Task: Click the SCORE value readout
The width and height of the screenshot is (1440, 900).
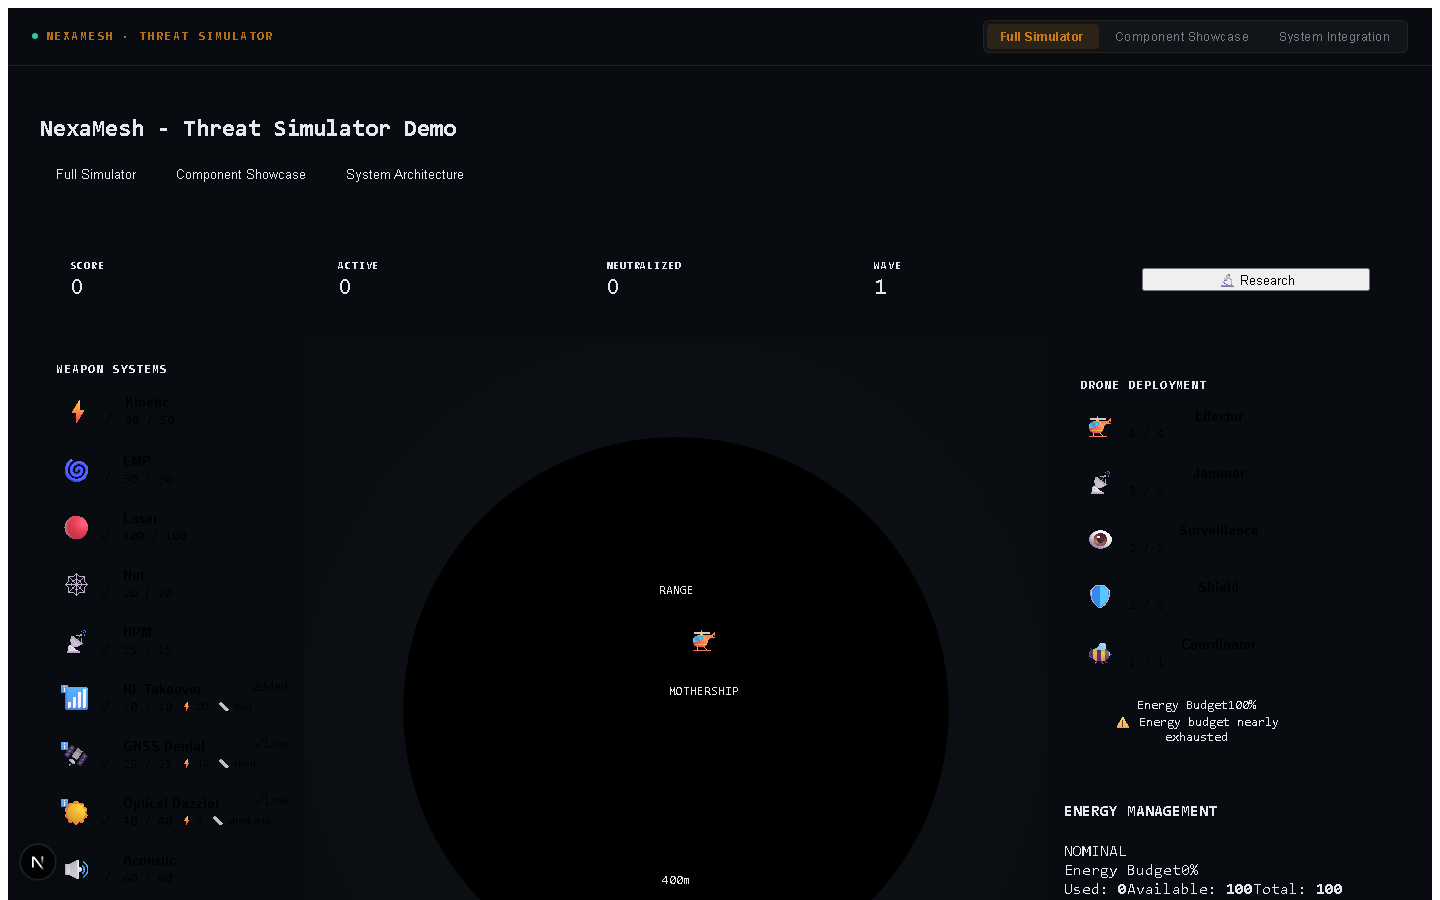Action: click(x=77, y=287)
